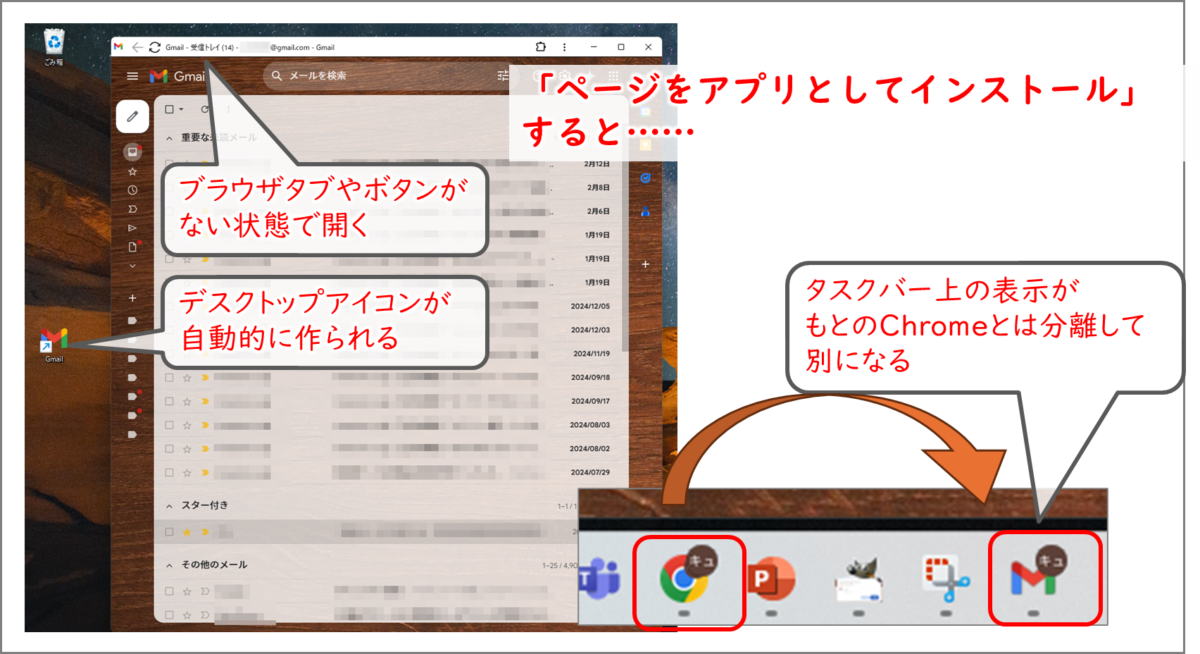
Task: Open the three-dot menu in the title bar
Action: click(565, 46)
